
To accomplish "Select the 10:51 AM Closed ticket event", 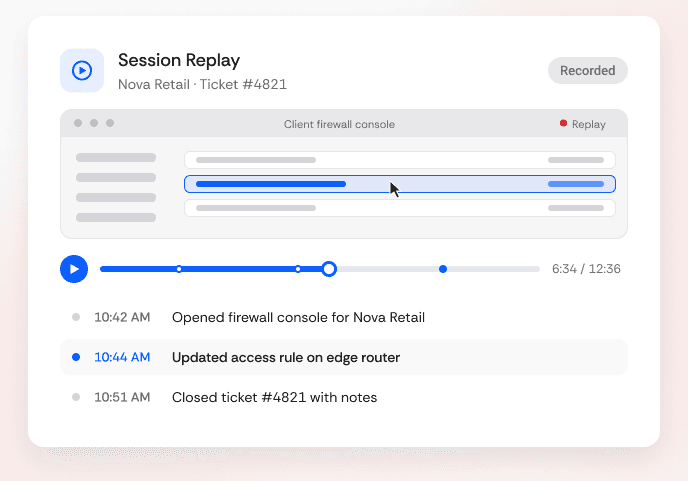I will pyautogui.click(x=344, y=397).
